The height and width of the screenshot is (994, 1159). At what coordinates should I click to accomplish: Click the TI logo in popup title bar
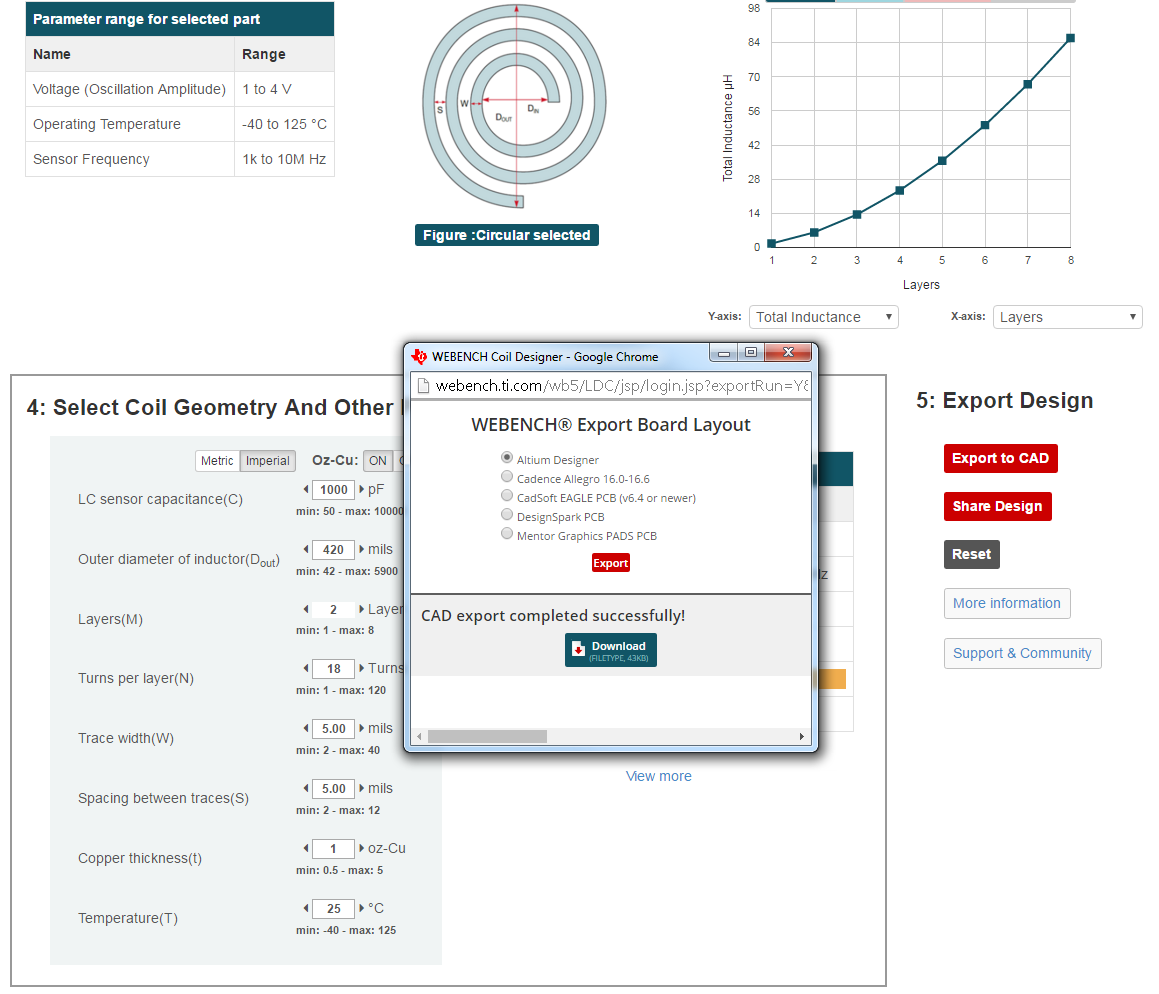tap(420, 357)
